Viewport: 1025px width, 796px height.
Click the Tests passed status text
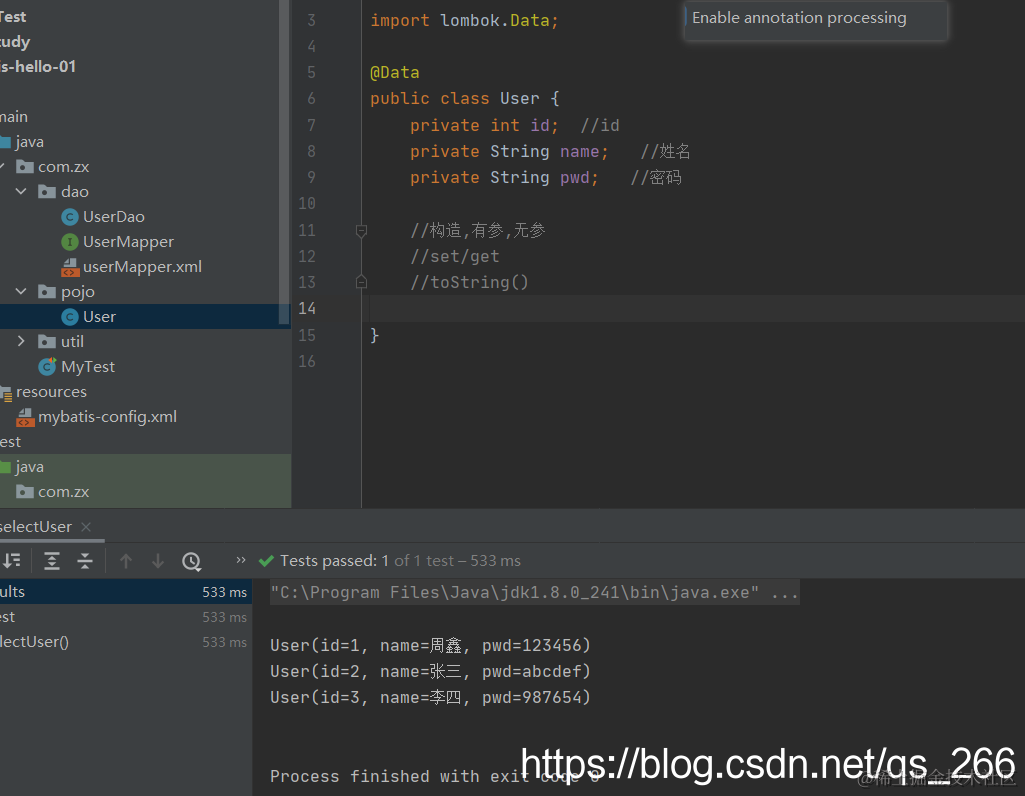coord(400,561)
